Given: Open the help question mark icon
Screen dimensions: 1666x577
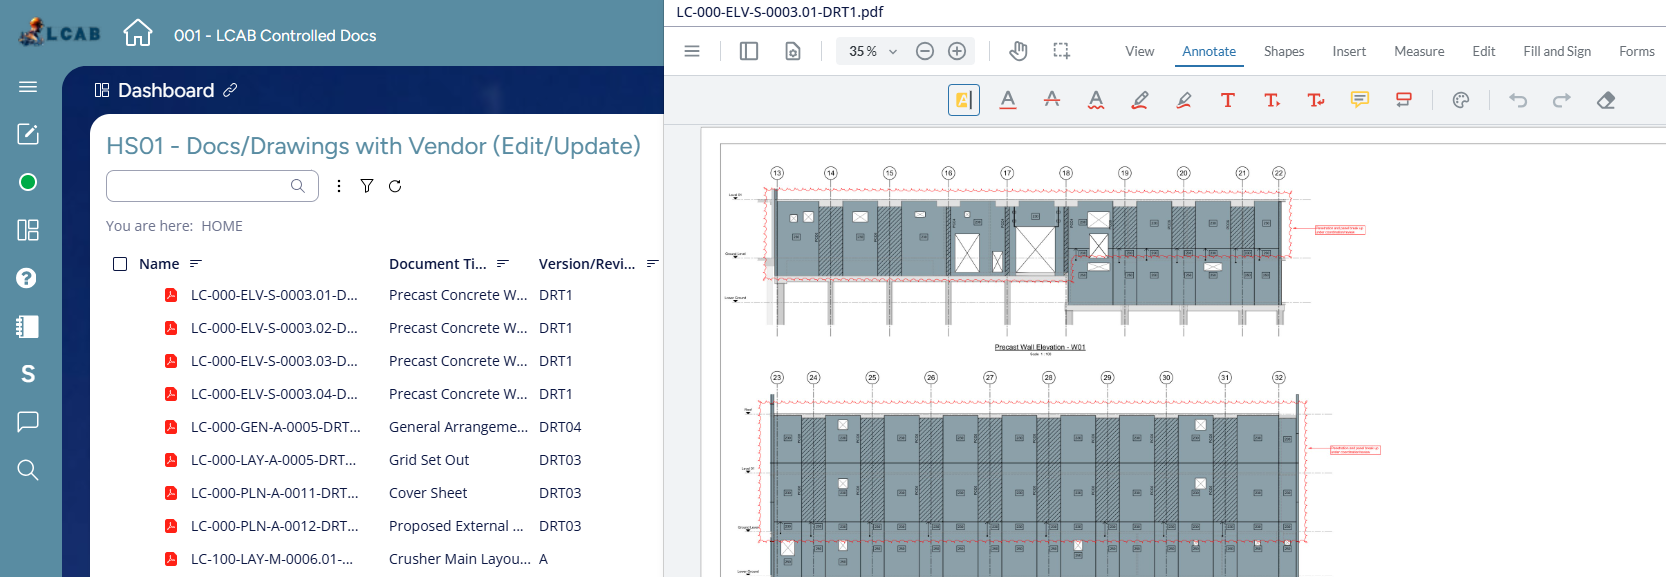Looking at the screenshot, I should tap(27, 278).
